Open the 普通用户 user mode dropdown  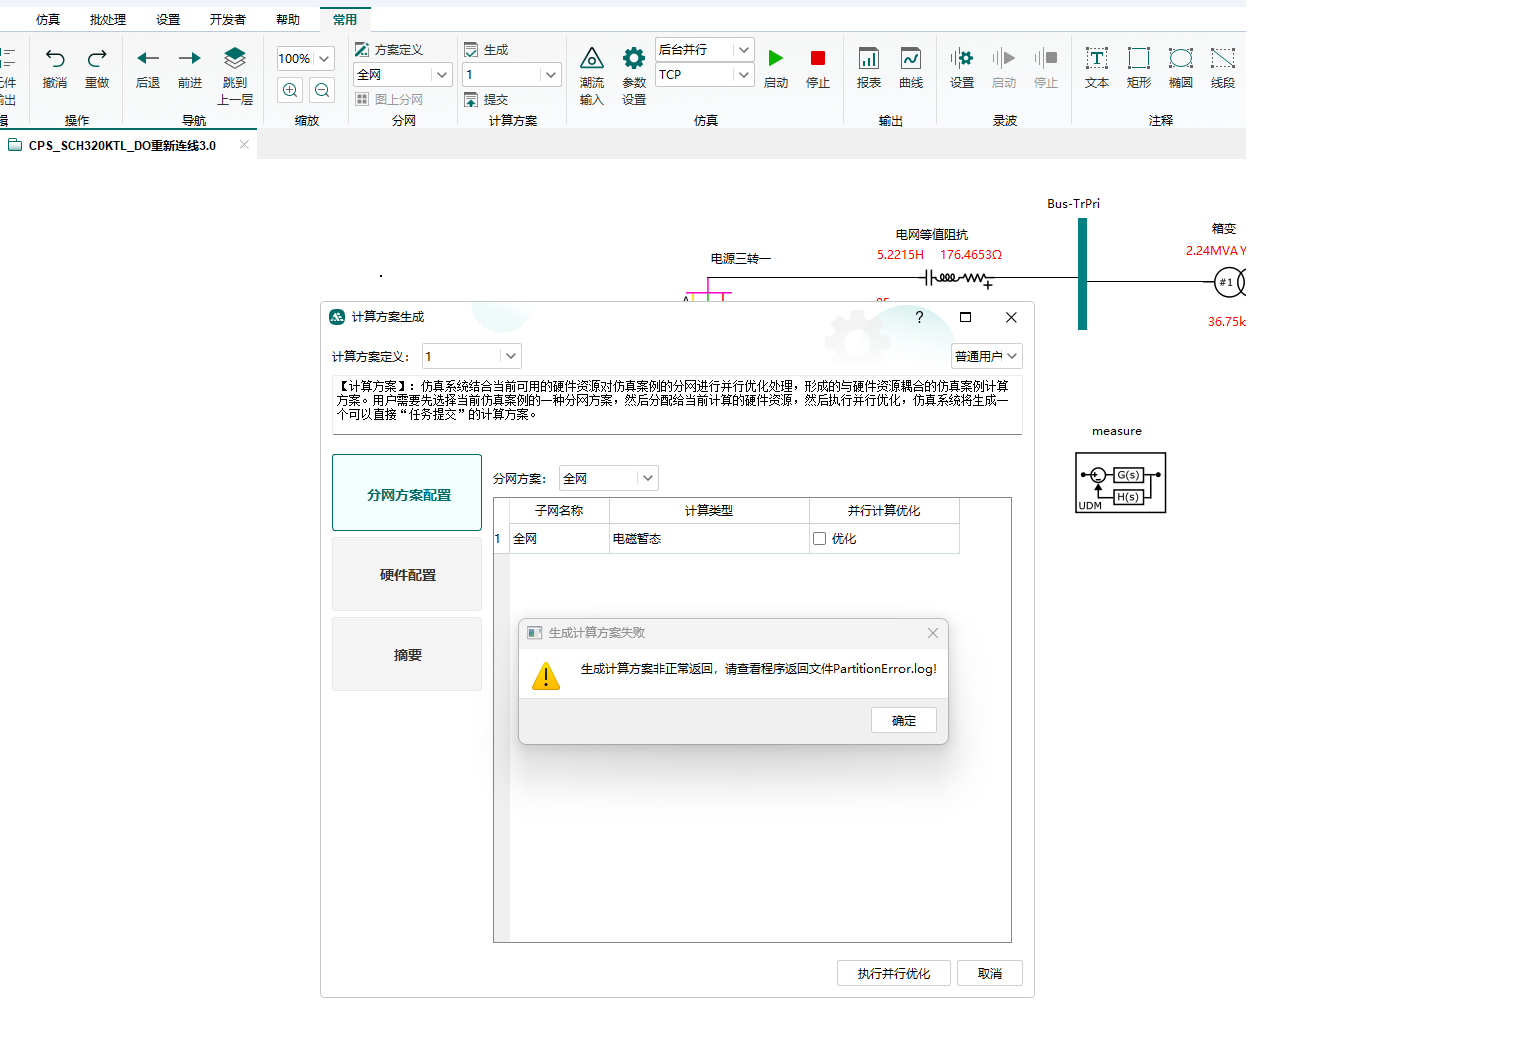(986, 356)
